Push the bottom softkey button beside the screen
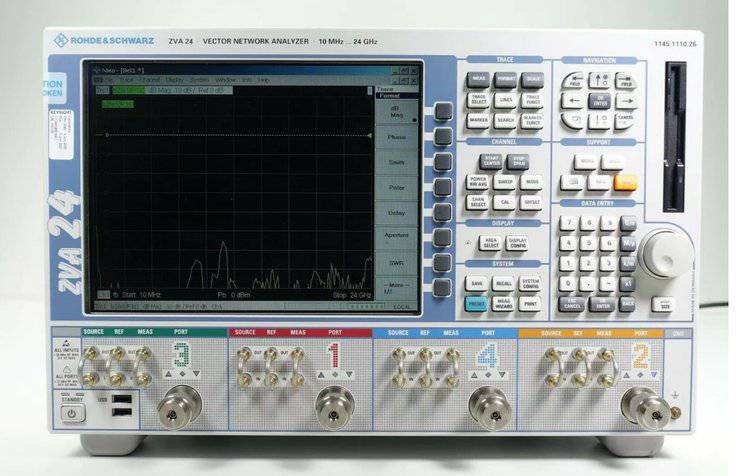The image size is (750, 476). (x=442, y=288)
